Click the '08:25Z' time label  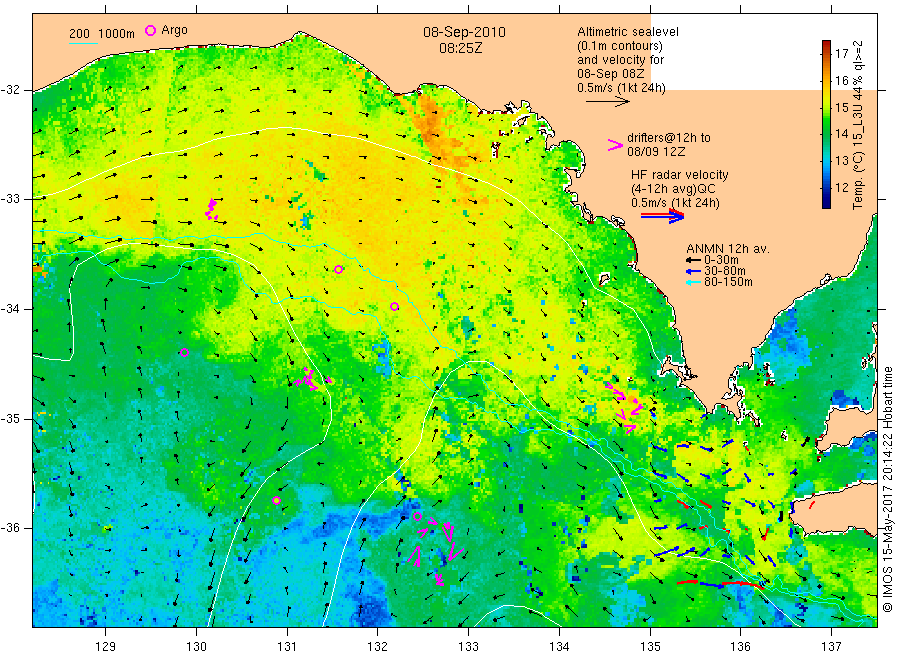point(460,48)
